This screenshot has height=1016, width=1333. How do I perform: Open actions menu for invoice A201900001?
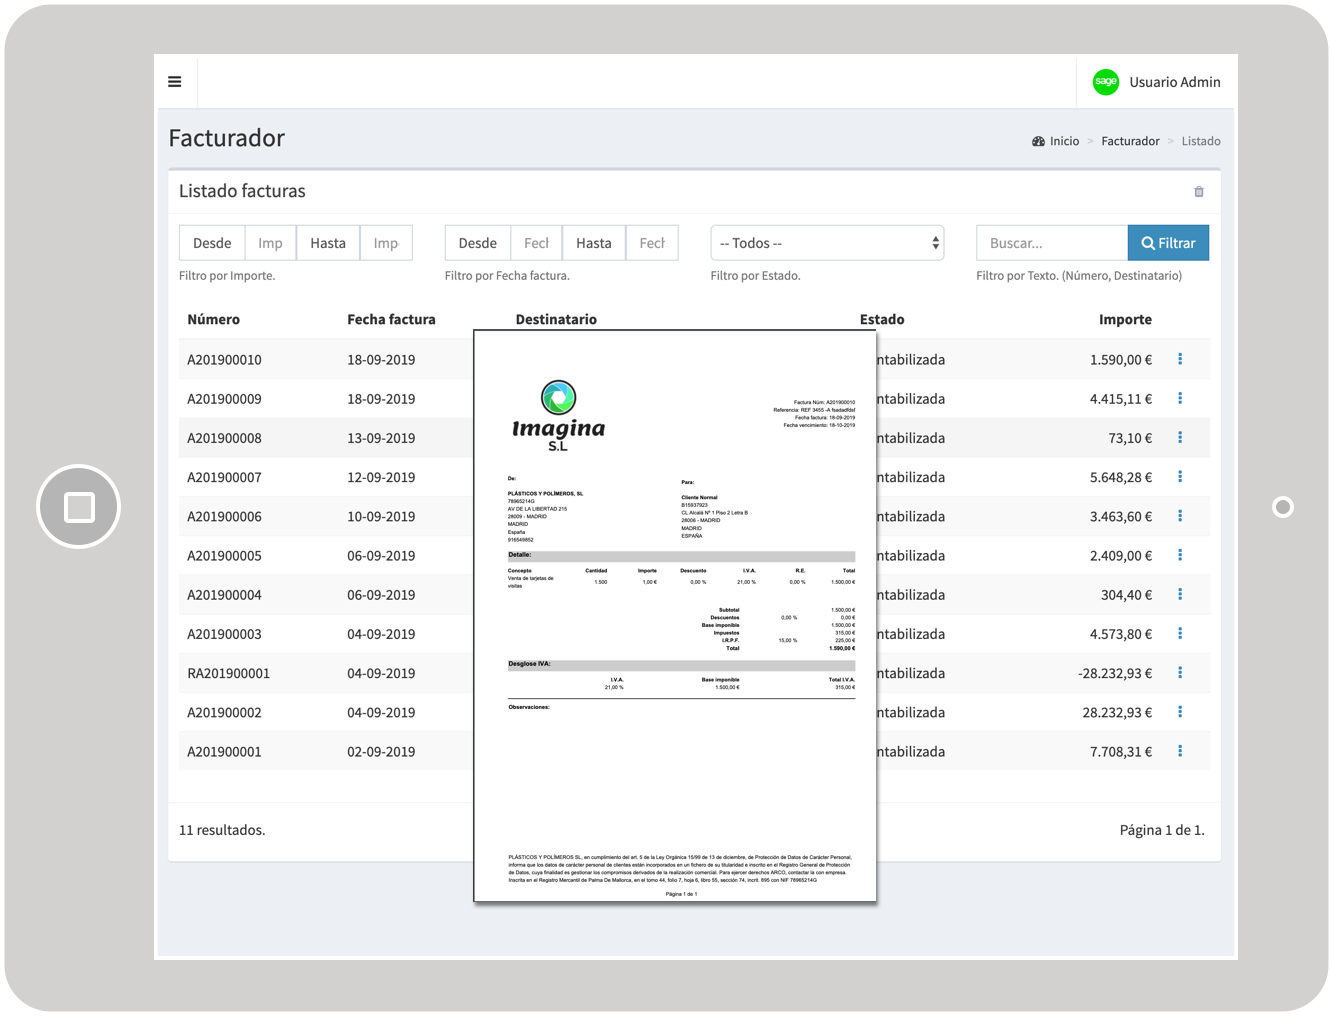pyautogui.click(x=1180, y=751)
